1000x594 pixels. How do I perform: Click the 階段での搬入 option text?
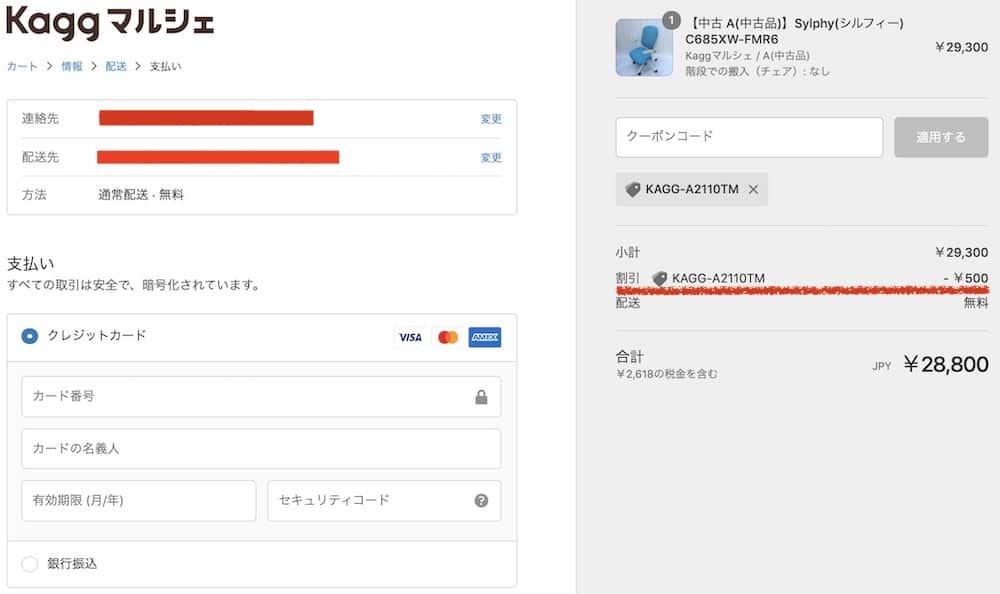(758, 71)
